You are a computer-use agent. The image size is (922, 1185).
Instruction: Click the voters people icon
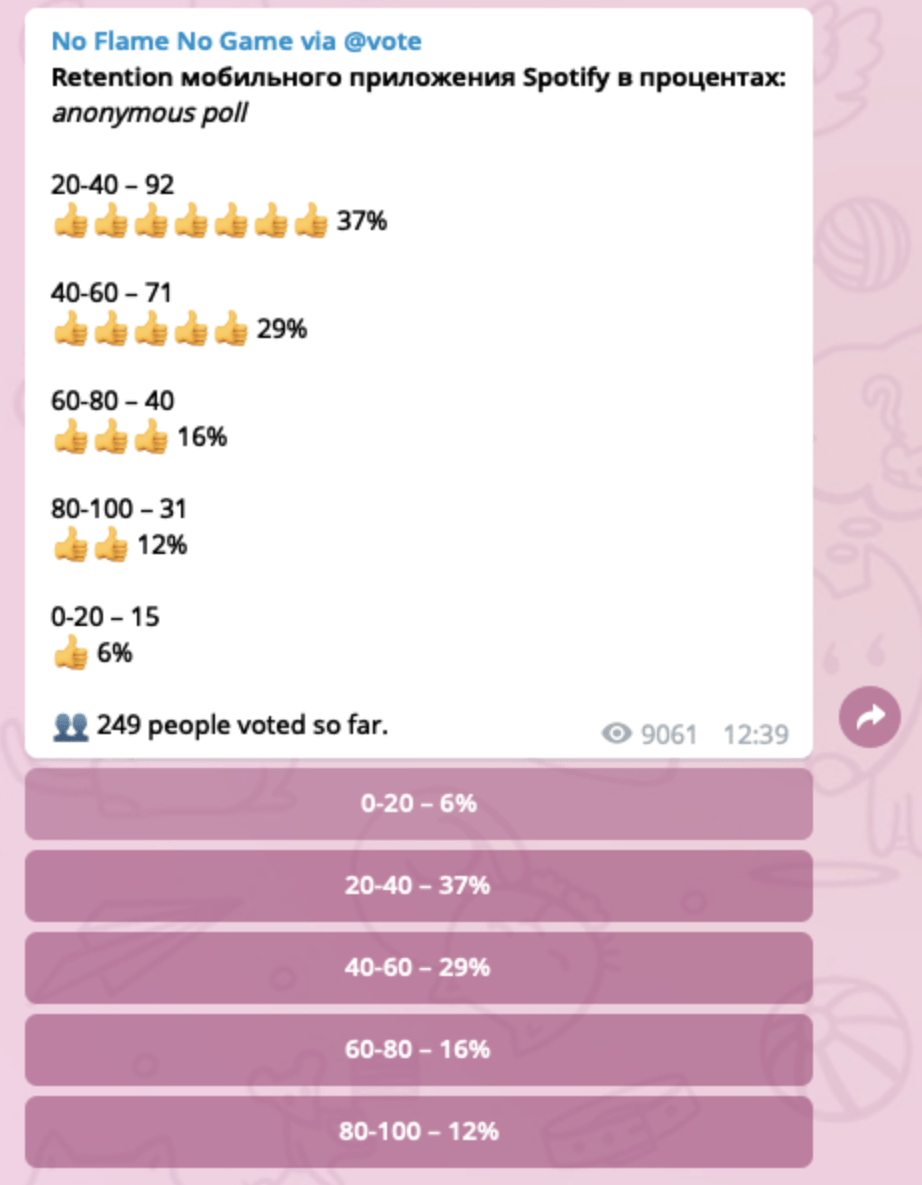pyautogui.click(x=70, y=725)
